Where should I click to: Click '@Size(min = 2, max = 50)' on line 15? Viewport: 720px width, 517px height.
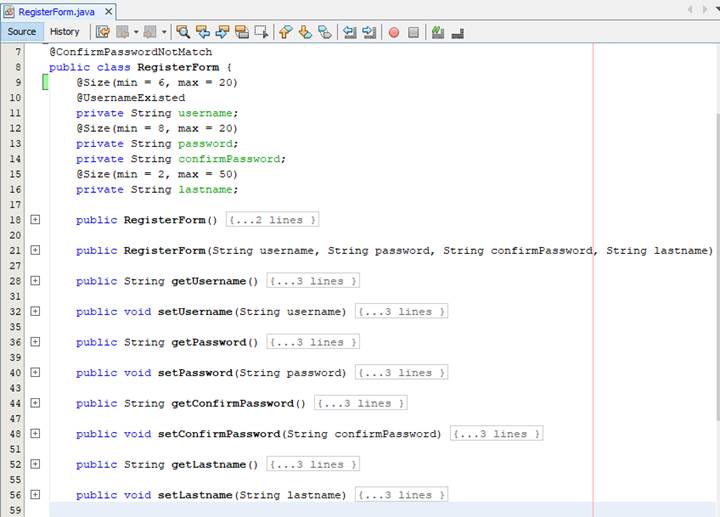click(x=157, y=174)
